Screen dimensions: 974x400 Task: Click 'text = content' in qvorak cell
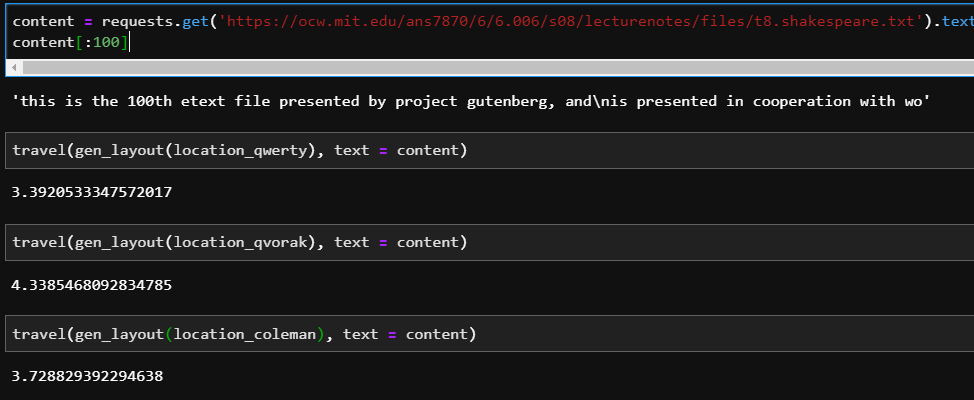tap(400, 242)
